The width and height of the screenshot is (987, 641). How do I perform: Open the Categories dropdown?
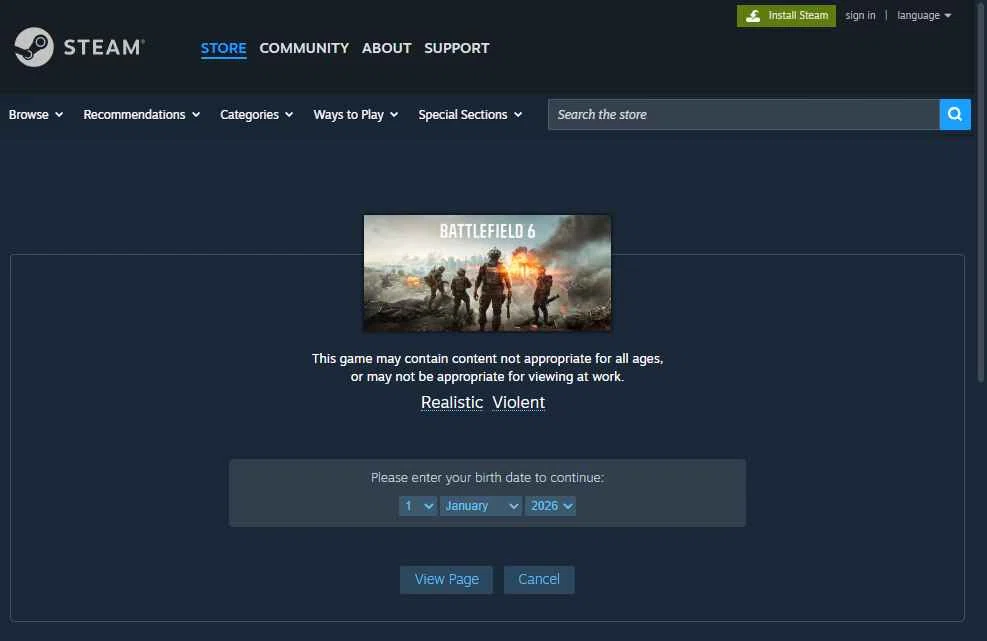[256, 115]
